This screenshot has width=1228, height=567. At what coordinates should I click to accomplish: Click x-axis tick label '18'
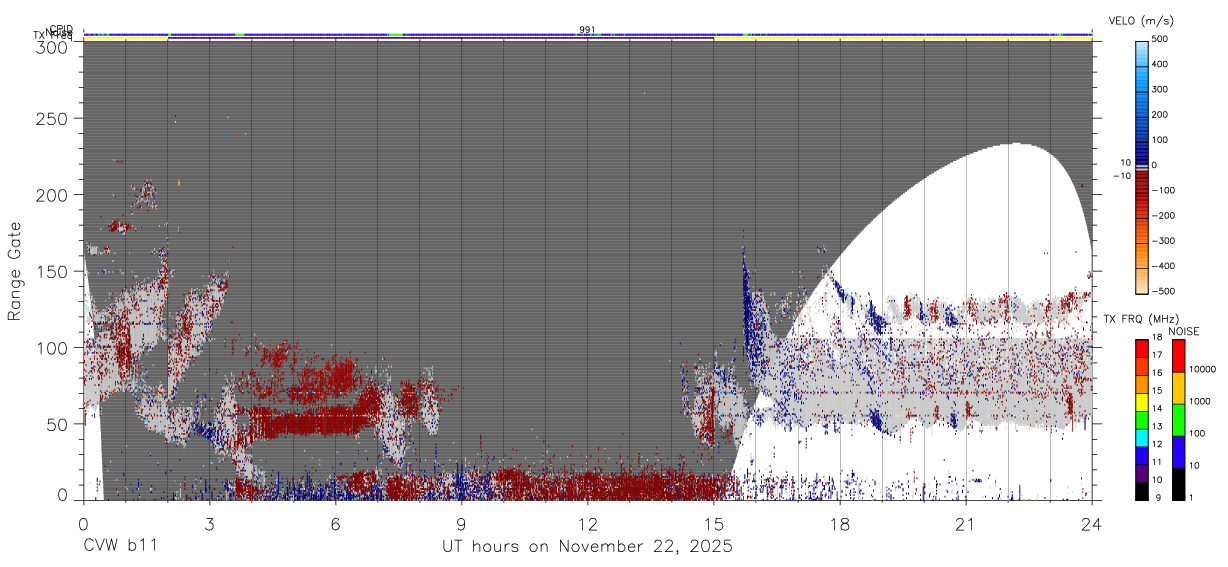[839, 523]
